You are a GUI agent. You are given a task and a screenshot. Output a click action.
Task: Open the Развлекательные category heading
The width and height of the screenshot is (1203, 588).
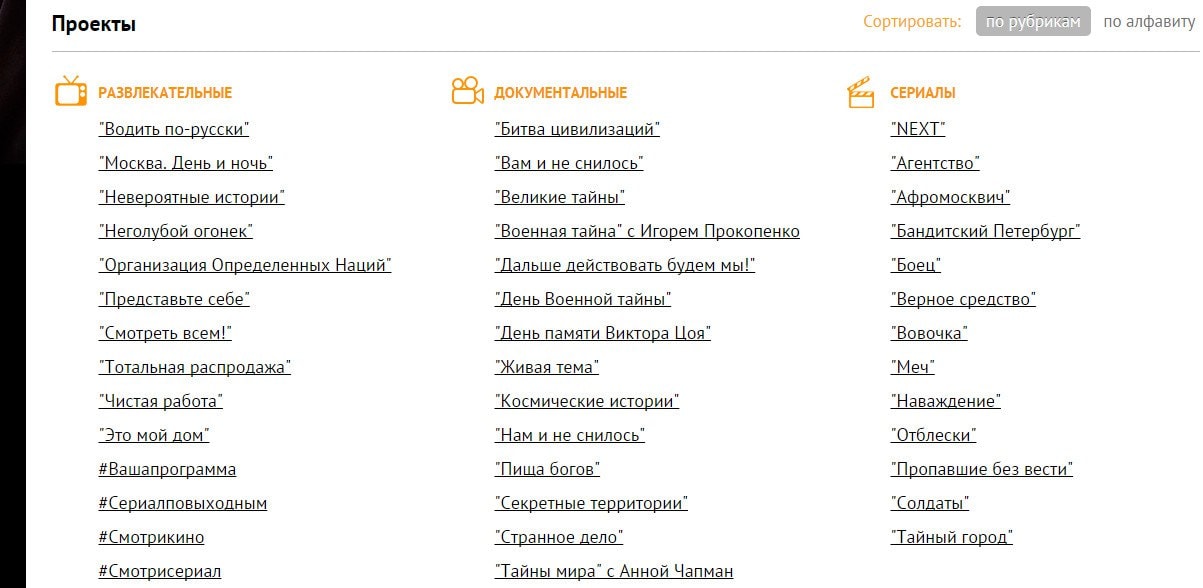(165, 93)
